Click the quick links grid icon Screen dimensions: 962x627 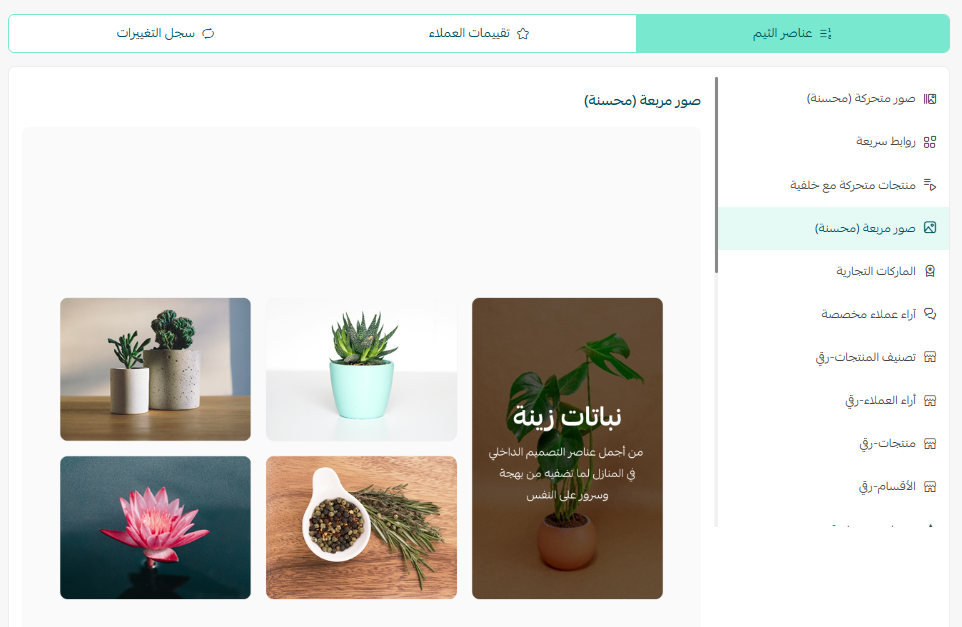pyautogui.click(x=930, y=142)
